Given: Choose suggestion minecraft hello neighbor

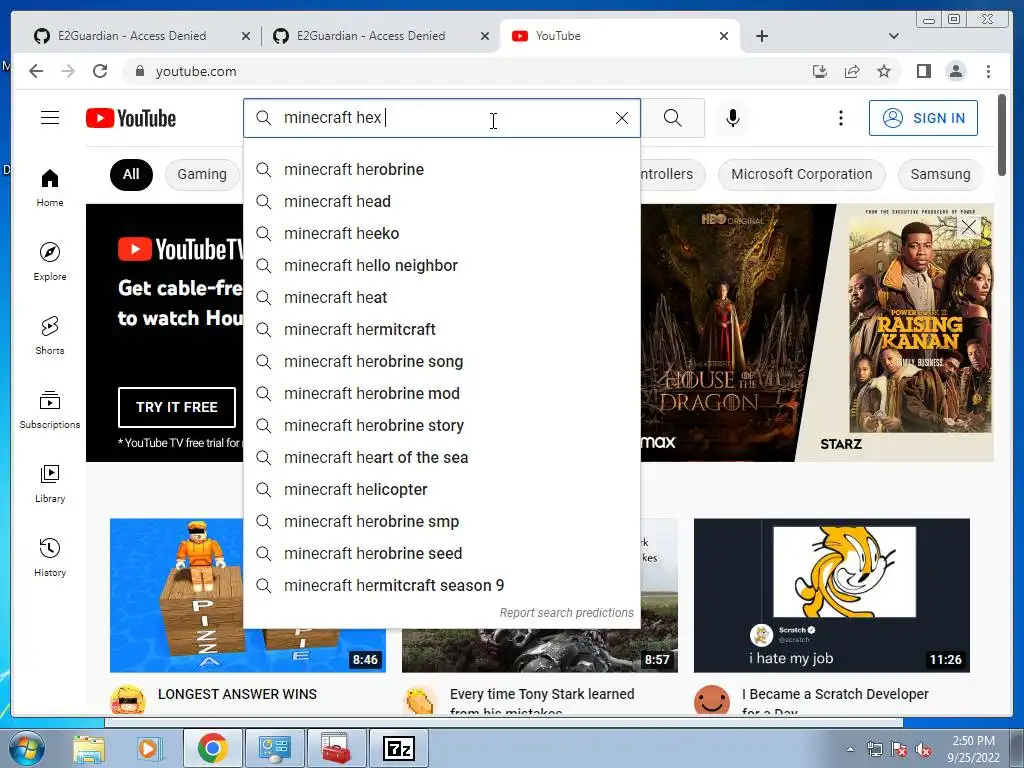Looking at the screenshot, I should [x=441, y=266].
